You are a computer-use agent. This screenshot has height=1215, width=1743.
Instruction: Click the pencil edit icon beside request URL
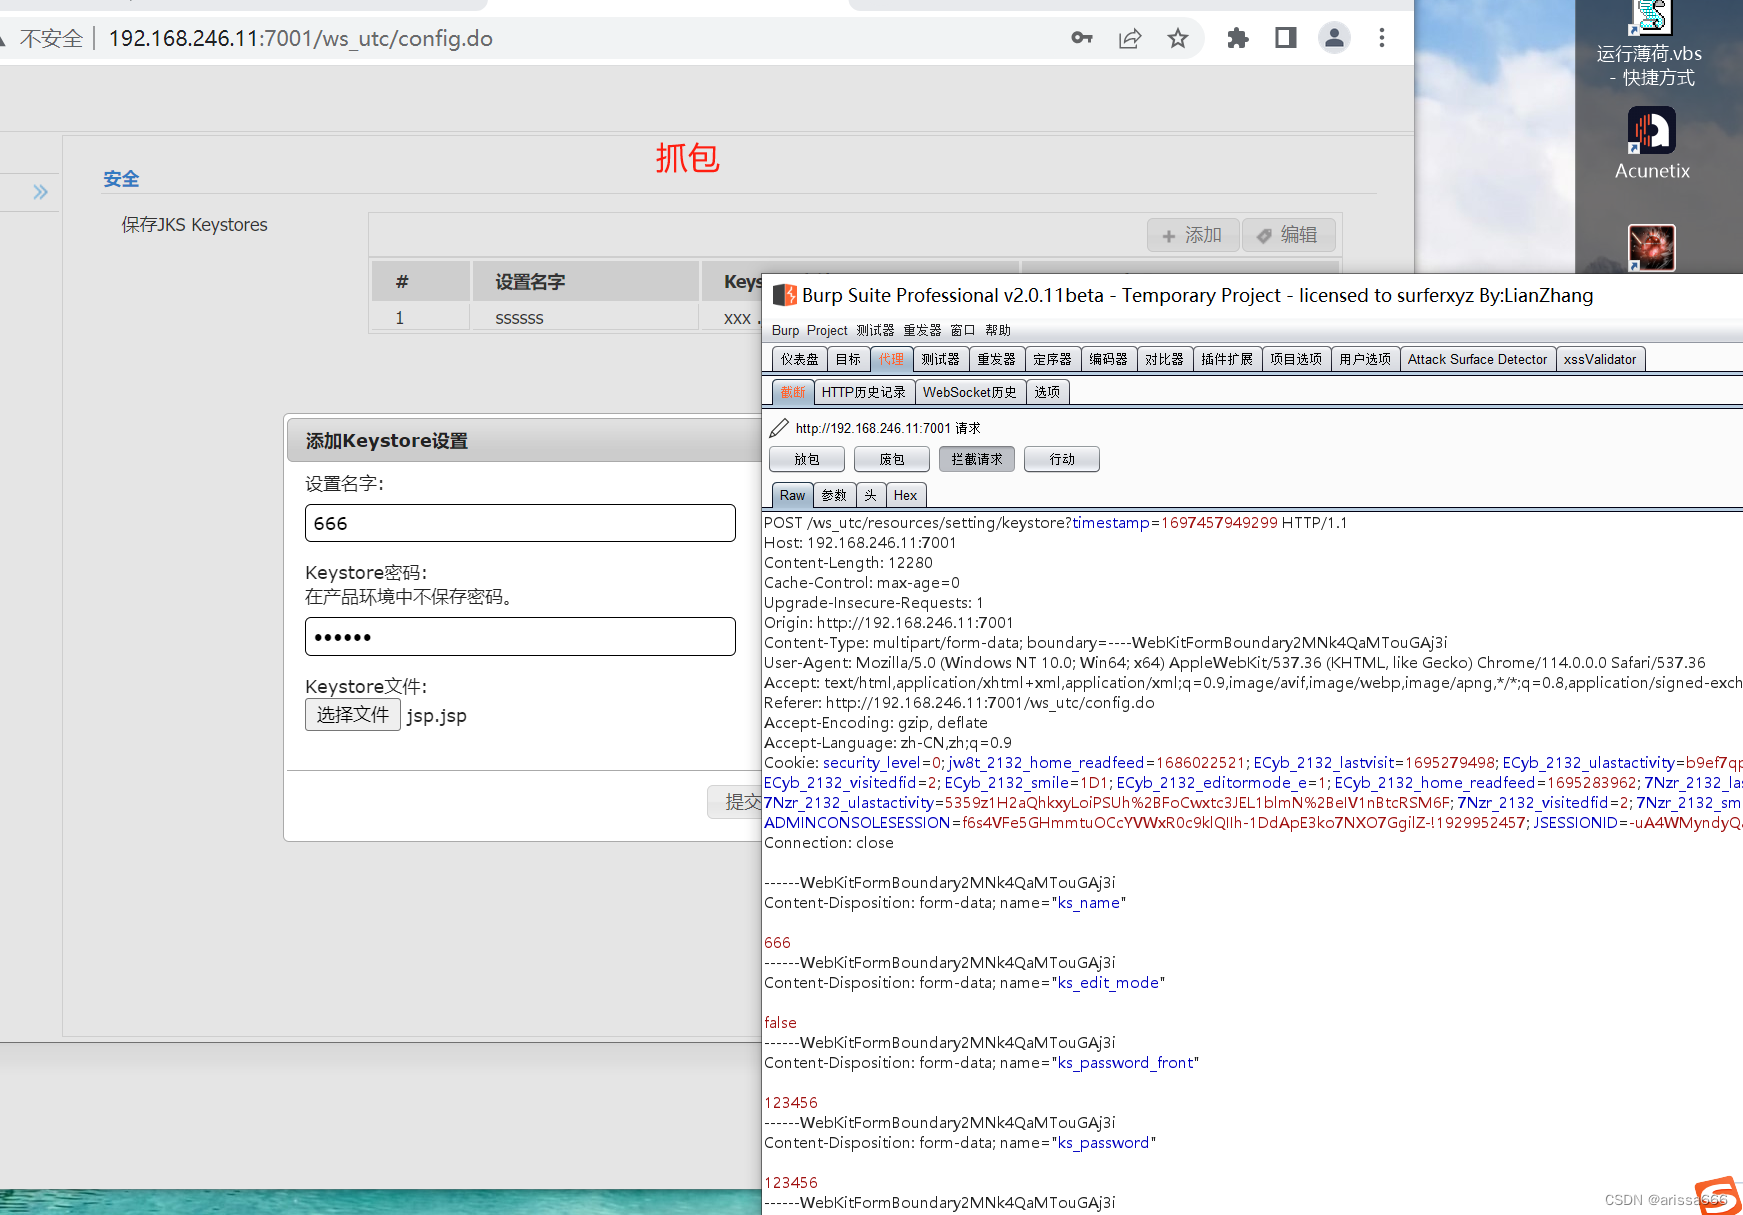click(779, 428)
